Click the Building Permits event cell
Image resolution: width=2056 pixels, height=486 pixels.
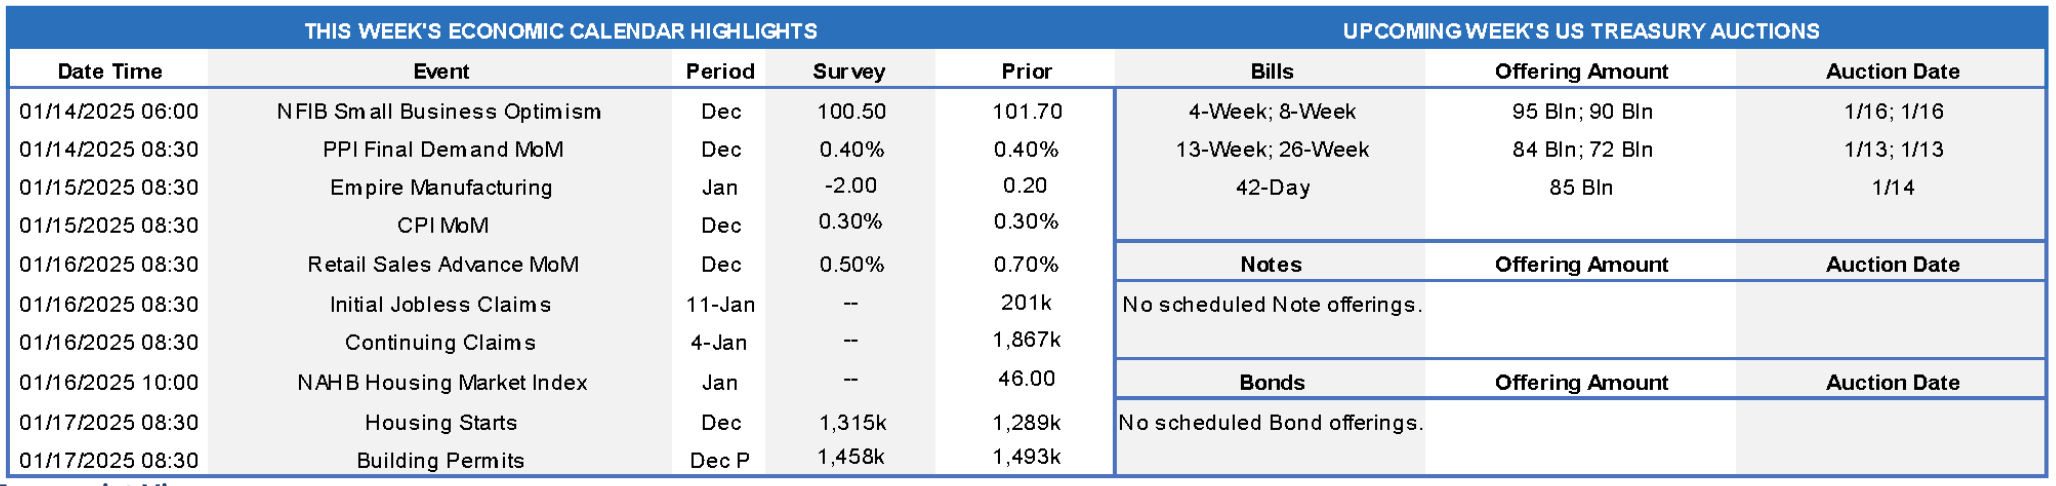coord(441,460)
